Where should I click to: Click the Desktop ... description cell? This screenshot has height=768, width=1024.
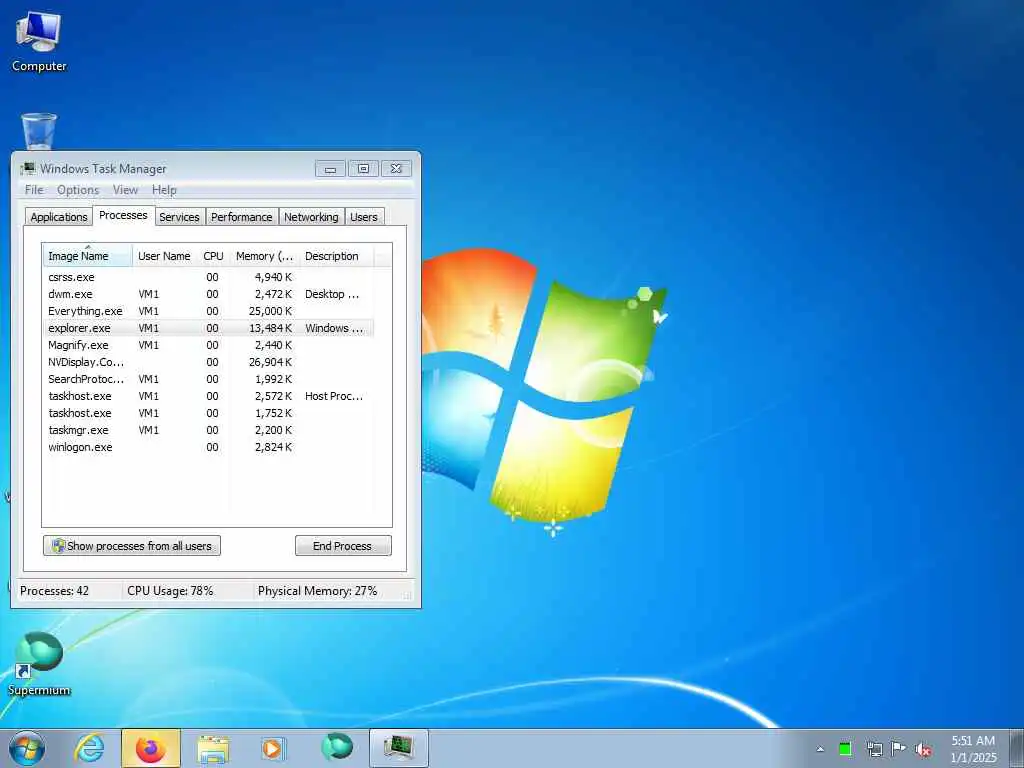pos(332,294)
